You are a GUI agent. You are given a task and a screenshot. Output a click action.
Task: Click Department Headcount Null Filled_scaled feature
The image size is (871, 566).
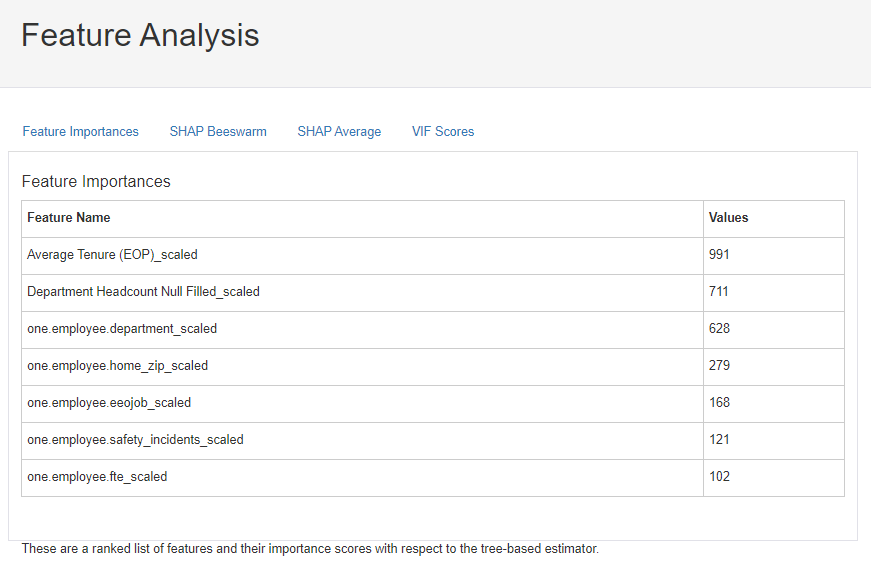point(143,292)
